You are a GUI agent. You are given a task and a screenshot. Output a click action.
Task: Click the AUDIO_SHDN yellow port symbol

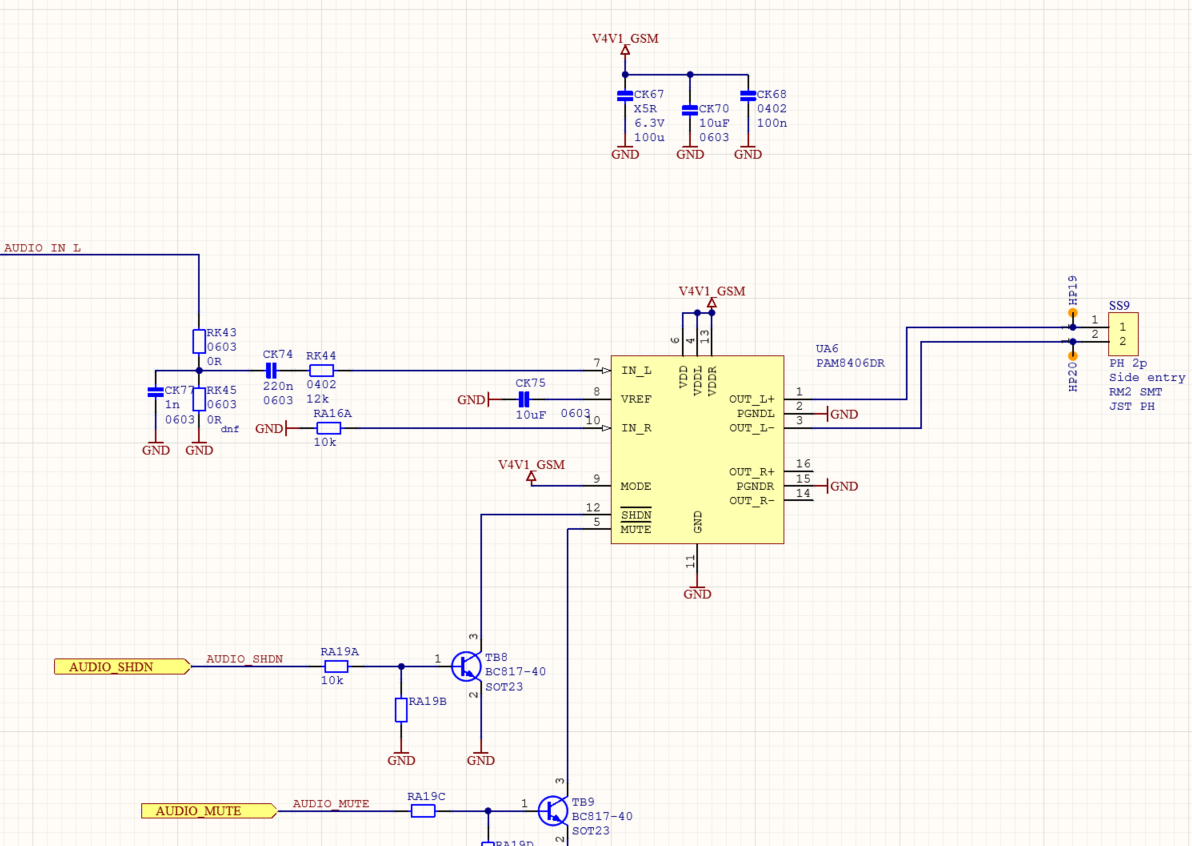tap(122, 667)
